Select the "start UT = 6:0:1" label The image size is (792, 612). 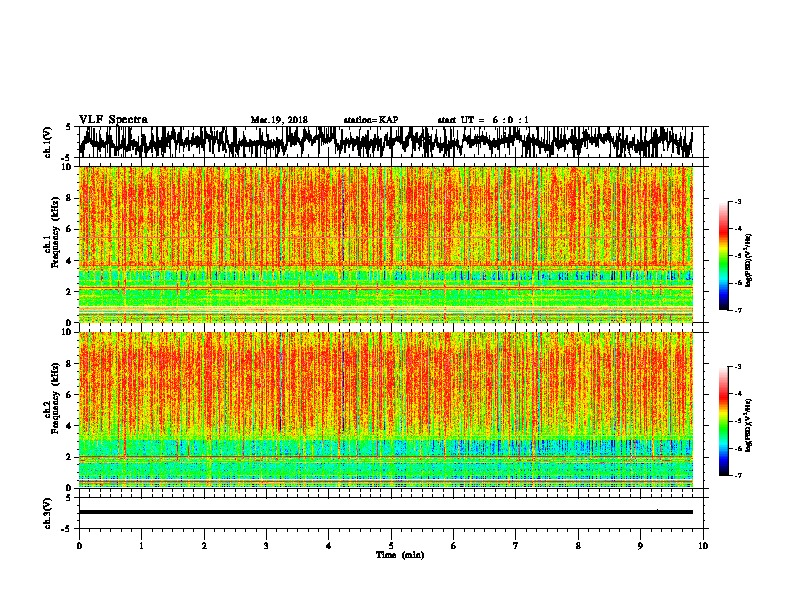pos(483,120)
